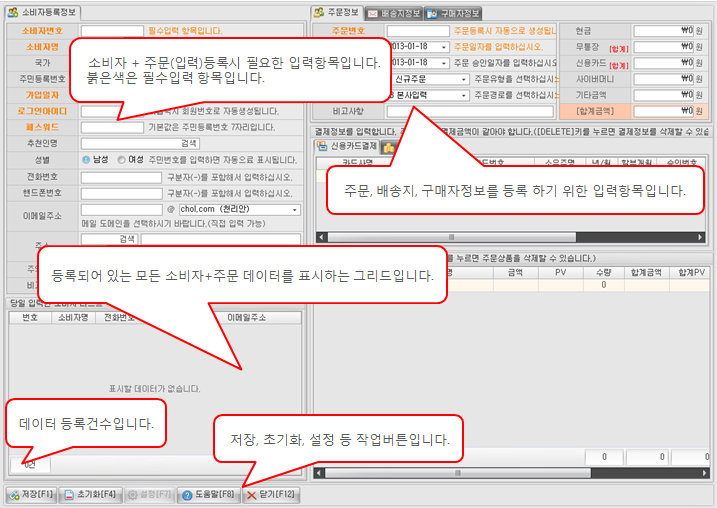The image size is (717, 508).
Task: Click the address 검색 search button
Action: (128, 239)
